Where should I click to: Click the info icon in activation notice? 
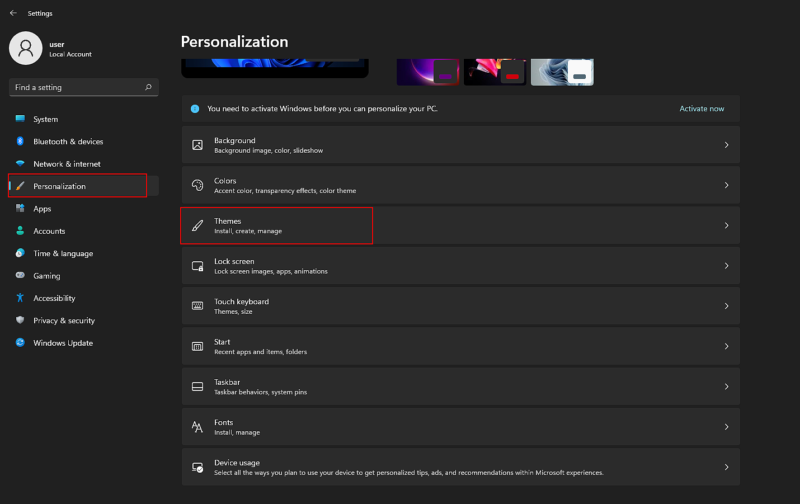[195, 109]
